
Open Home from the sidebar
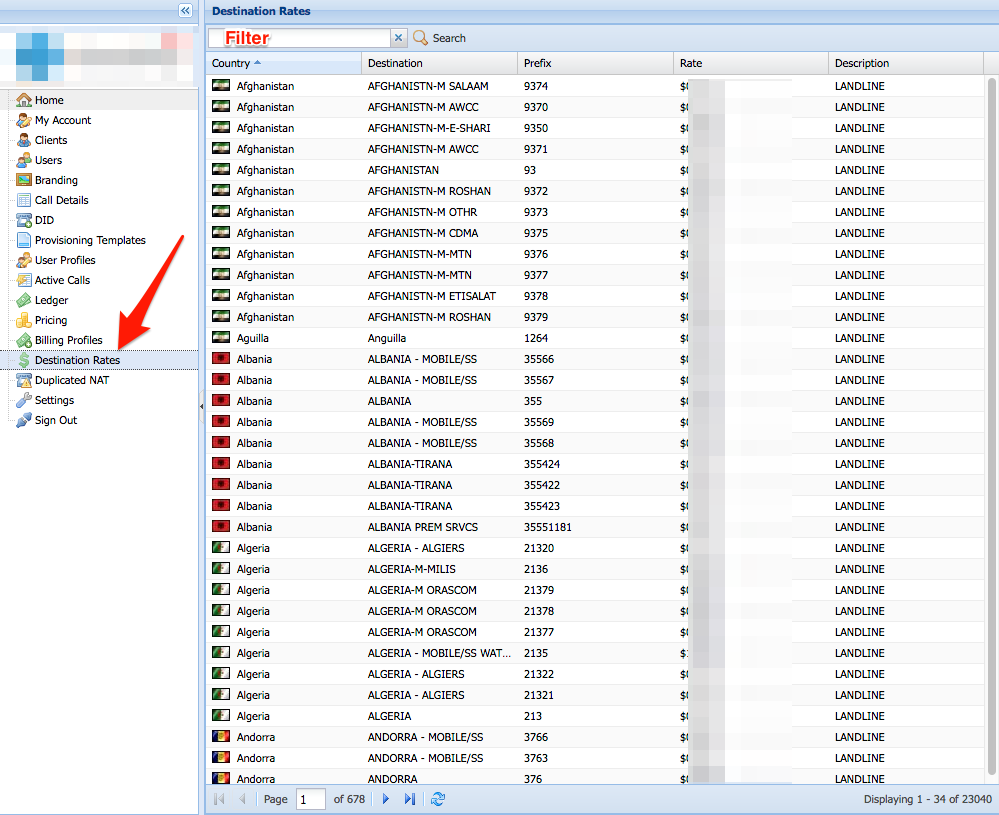[x=49, y=100]
